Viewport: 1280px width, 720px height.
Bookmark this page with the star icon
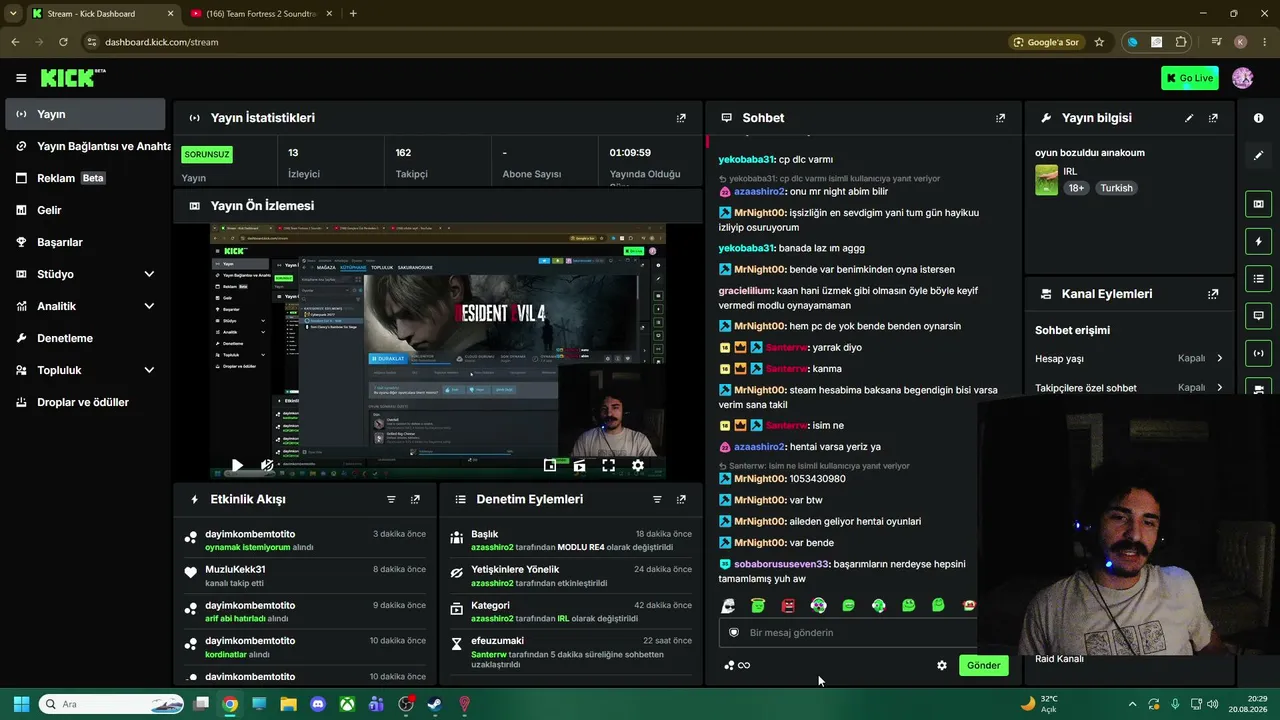tap(1099, 42)
